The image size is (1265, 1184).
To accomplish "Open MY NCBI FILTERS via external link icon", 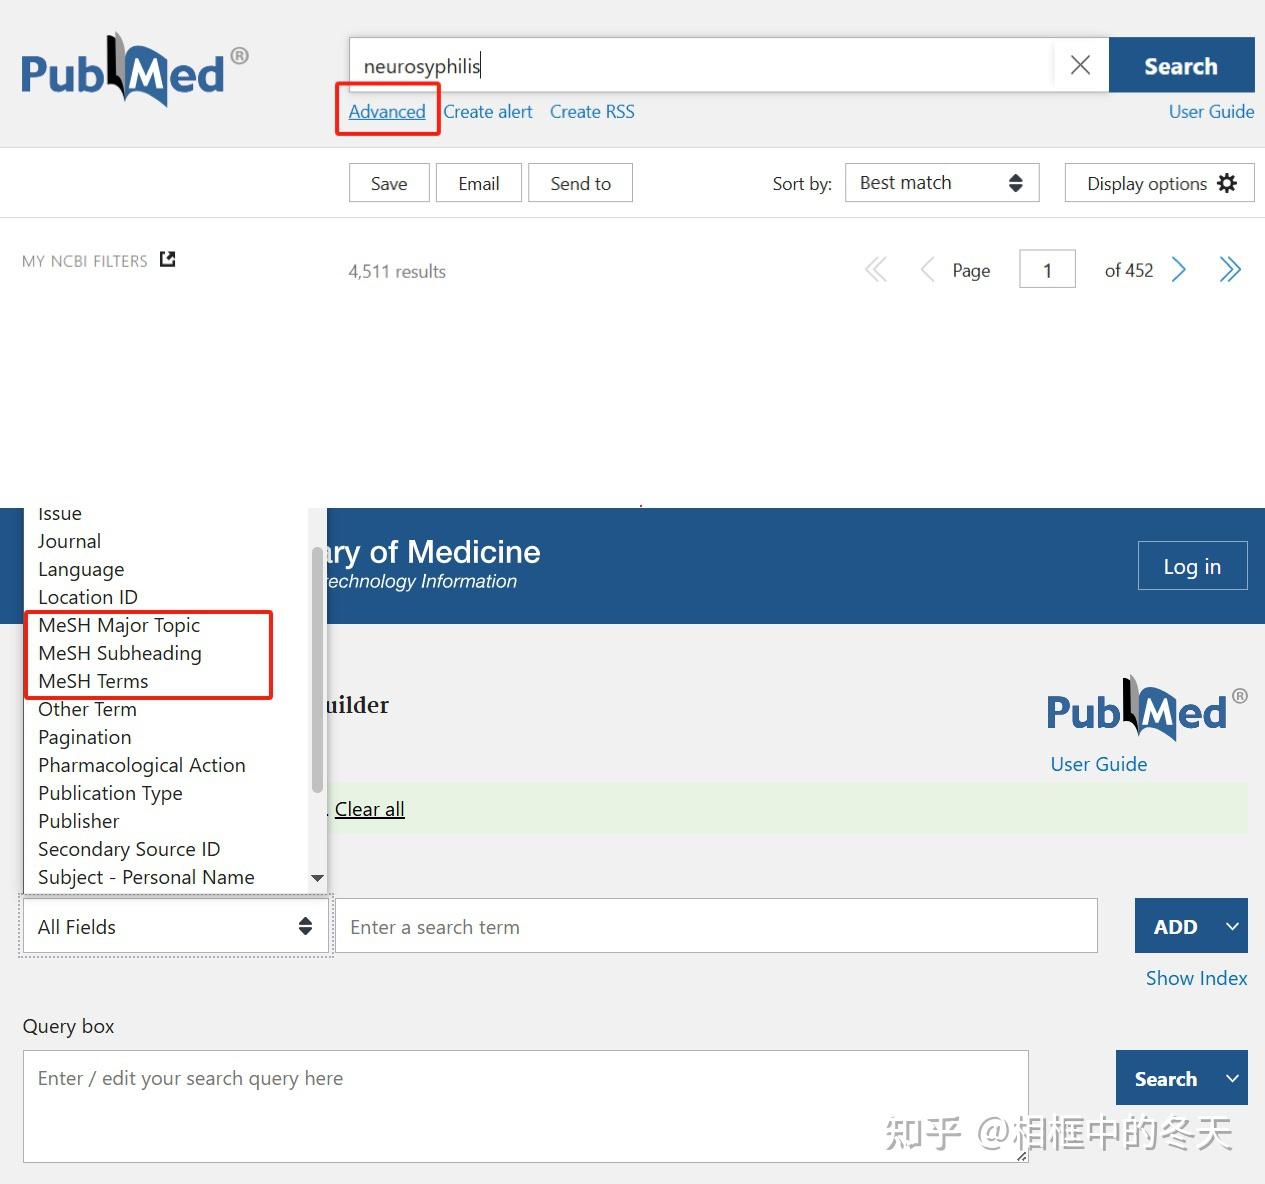I will [x=167, y=258].
